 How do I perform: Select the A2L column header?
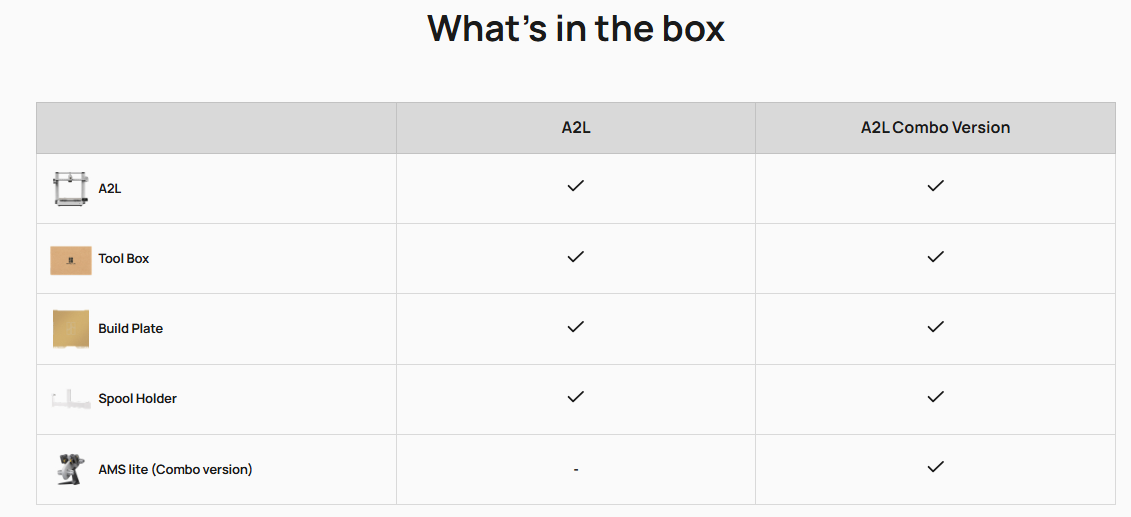(576, 128)
